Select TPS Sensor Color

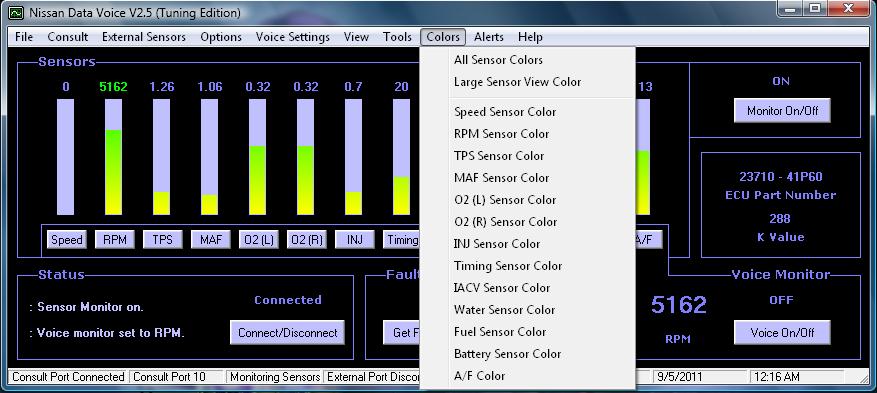527,156
